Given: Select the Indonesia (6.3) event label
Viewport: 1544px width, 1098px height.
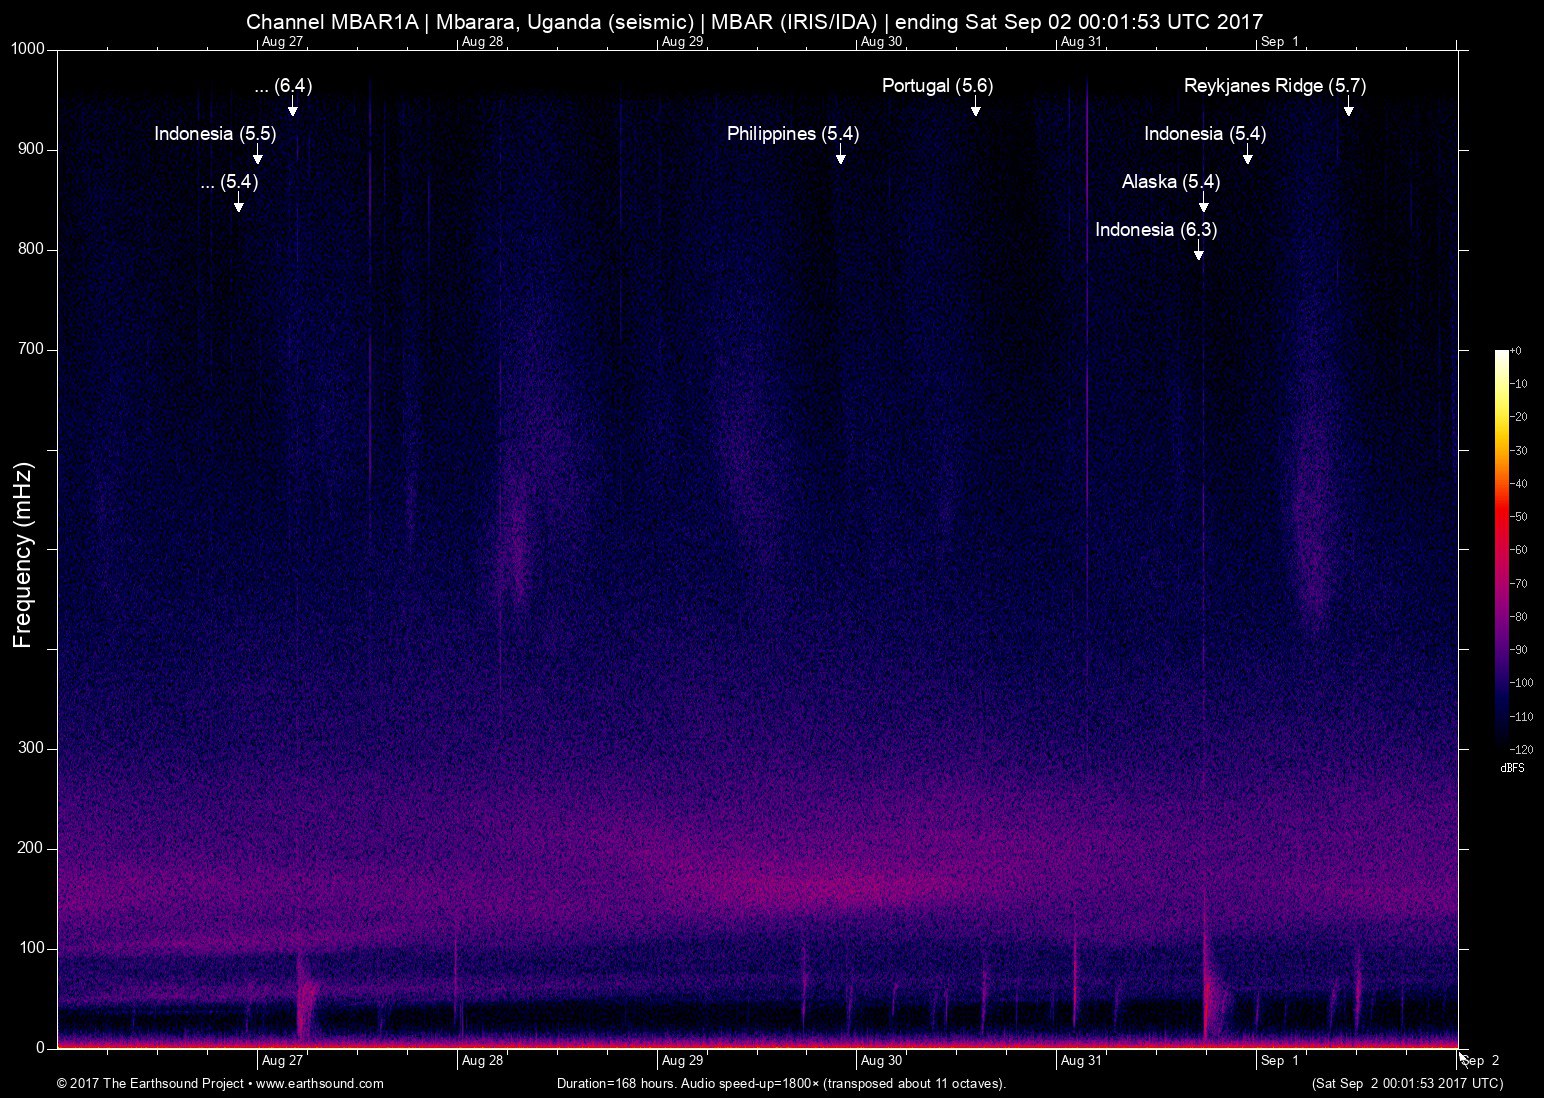Looking at the screenshot, I should point(1155,230).
